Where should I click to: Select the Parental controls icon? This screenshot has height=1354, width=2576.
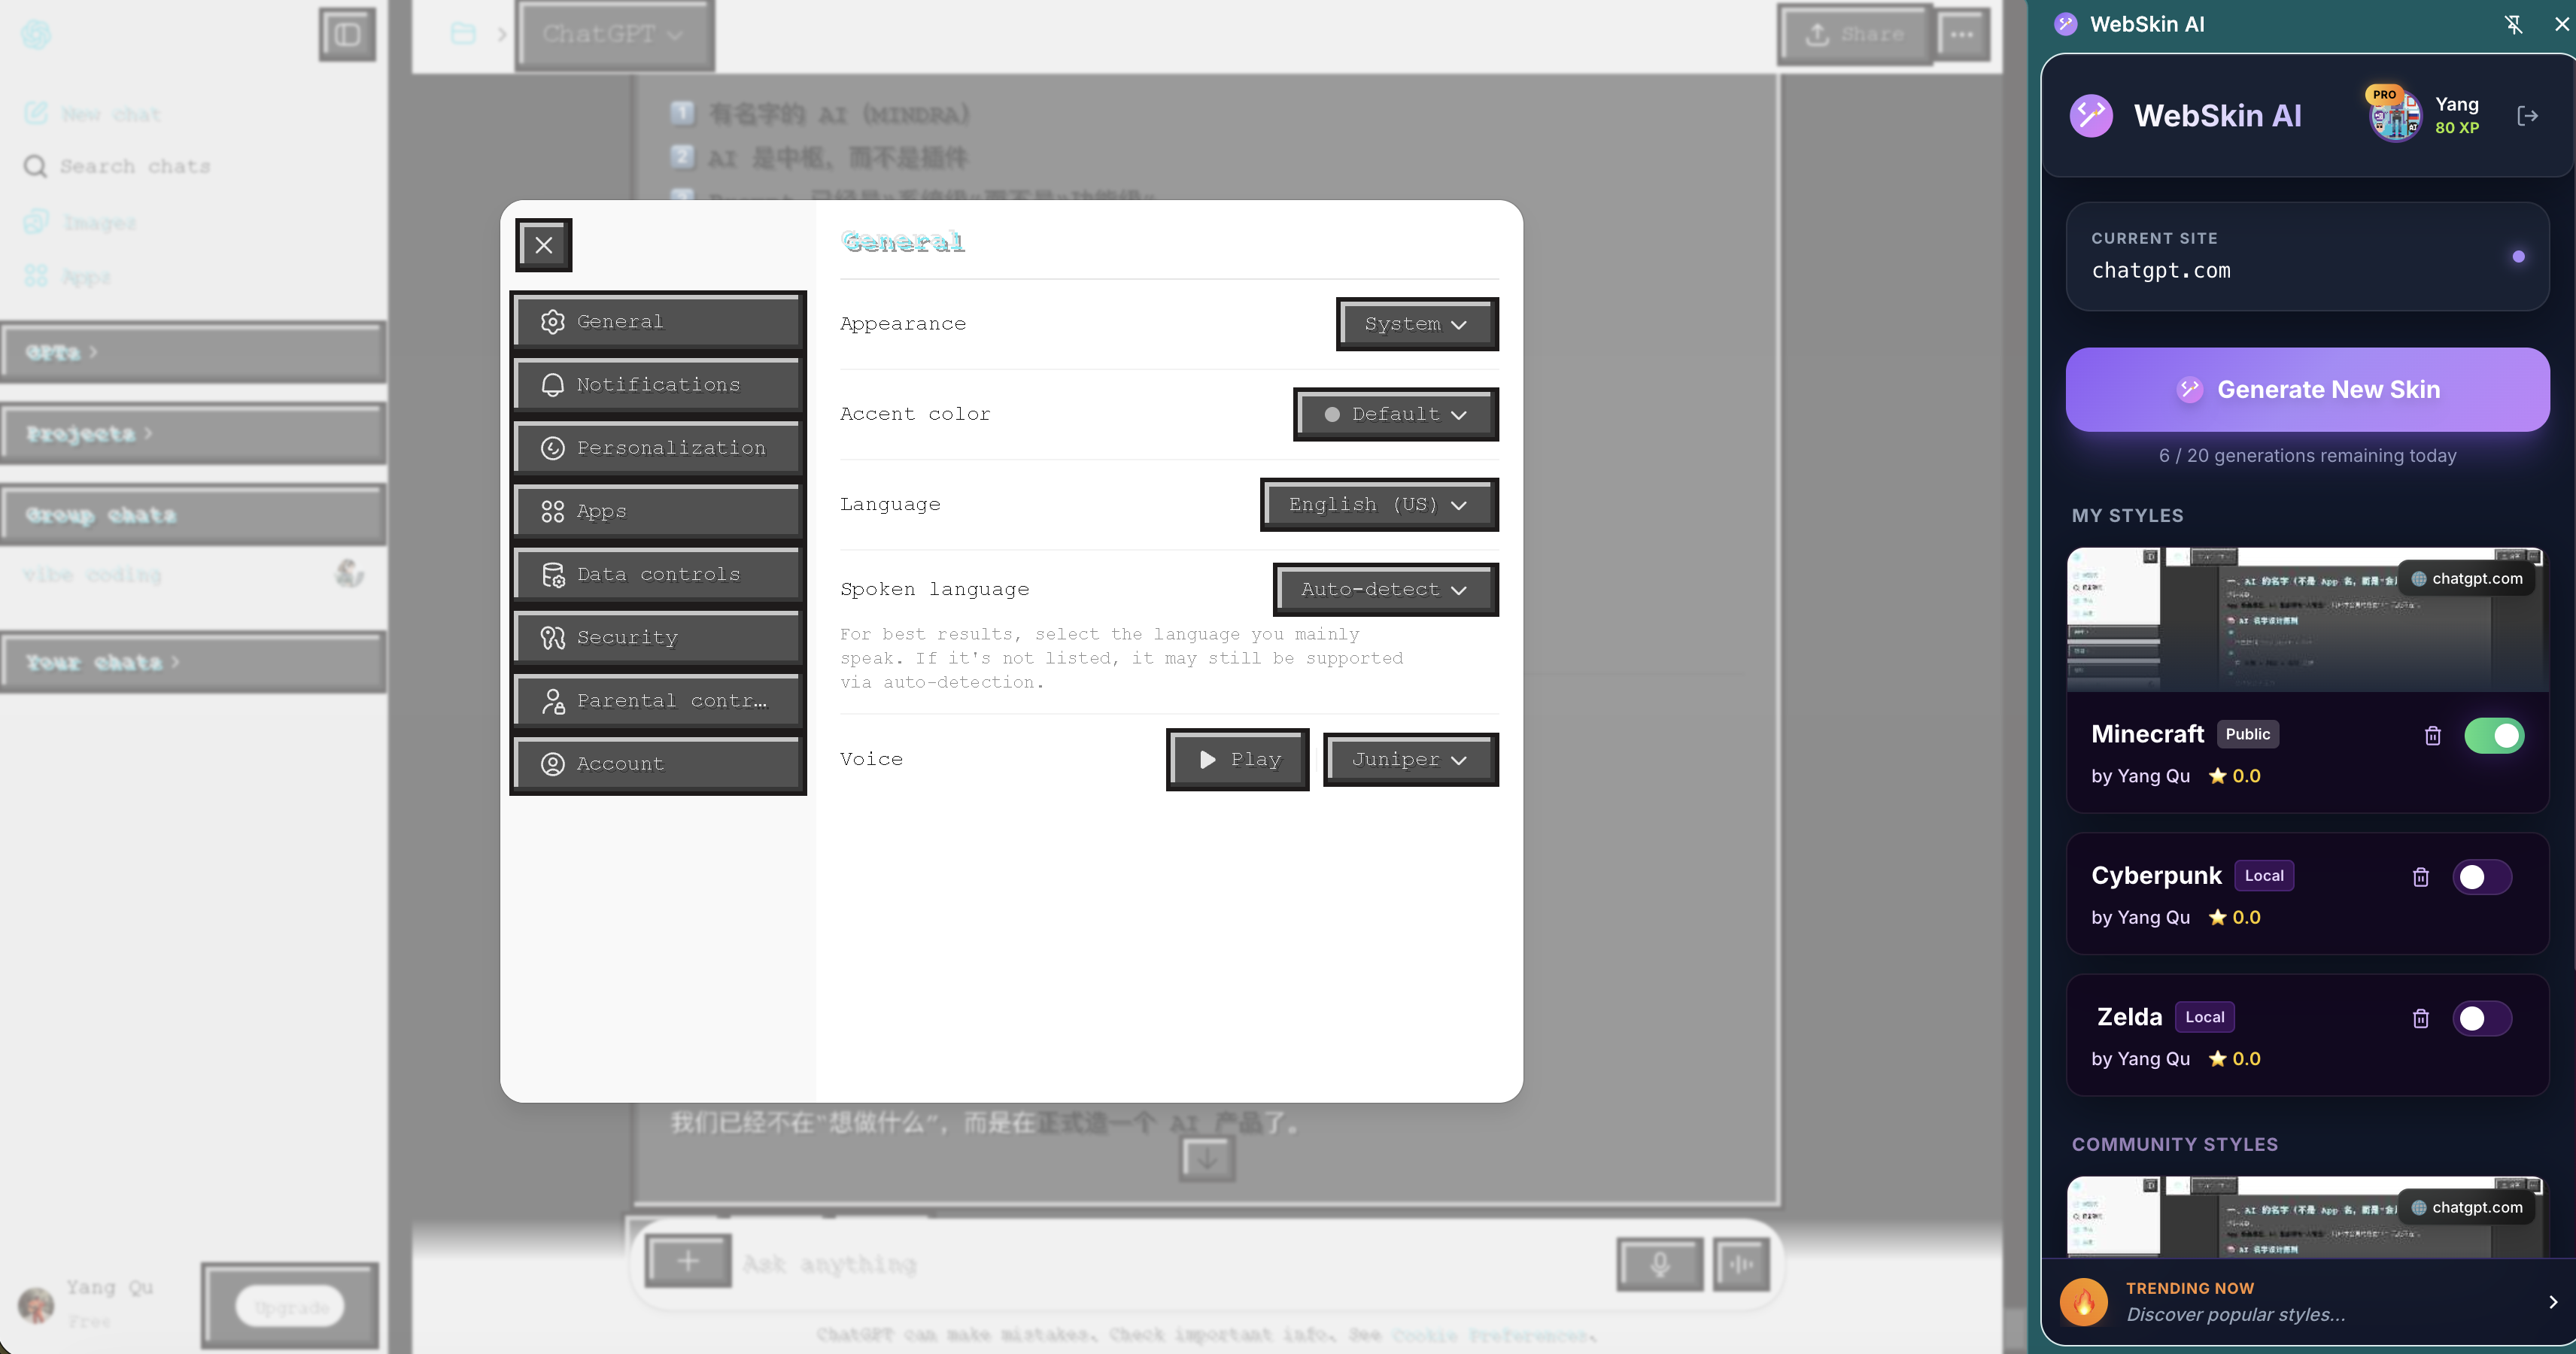point(553,700)
